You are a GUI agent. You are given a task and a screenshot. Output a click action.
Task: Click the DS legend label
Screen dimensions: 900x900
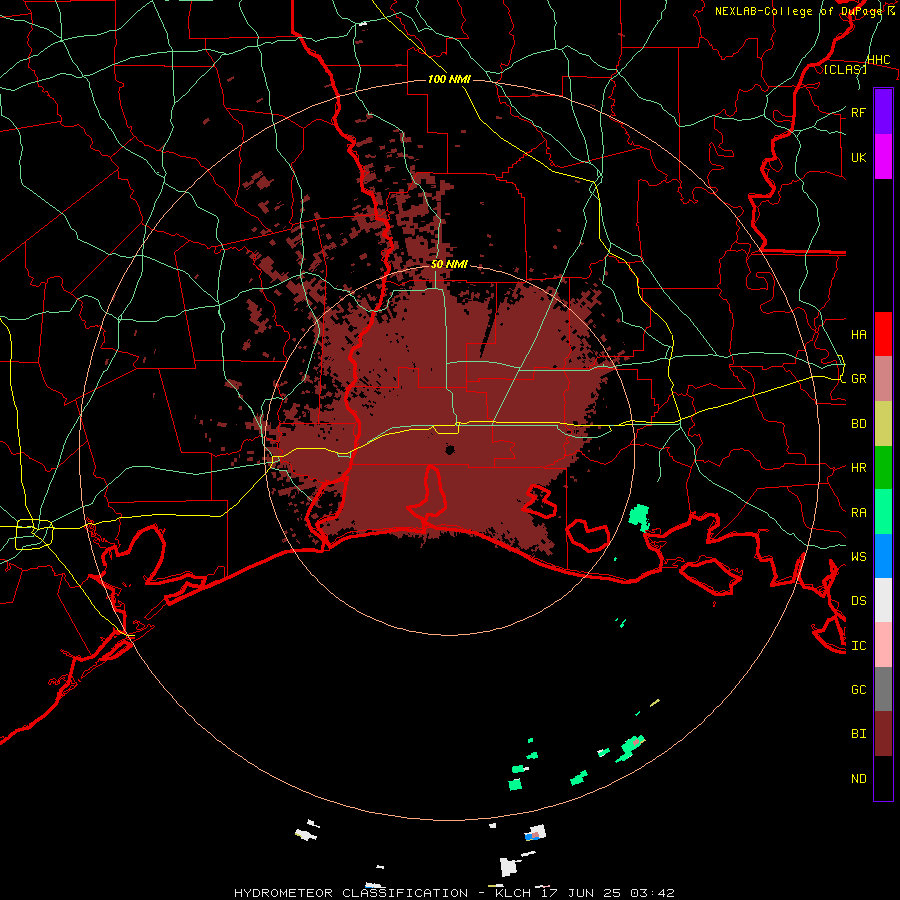tap(858, 600)
